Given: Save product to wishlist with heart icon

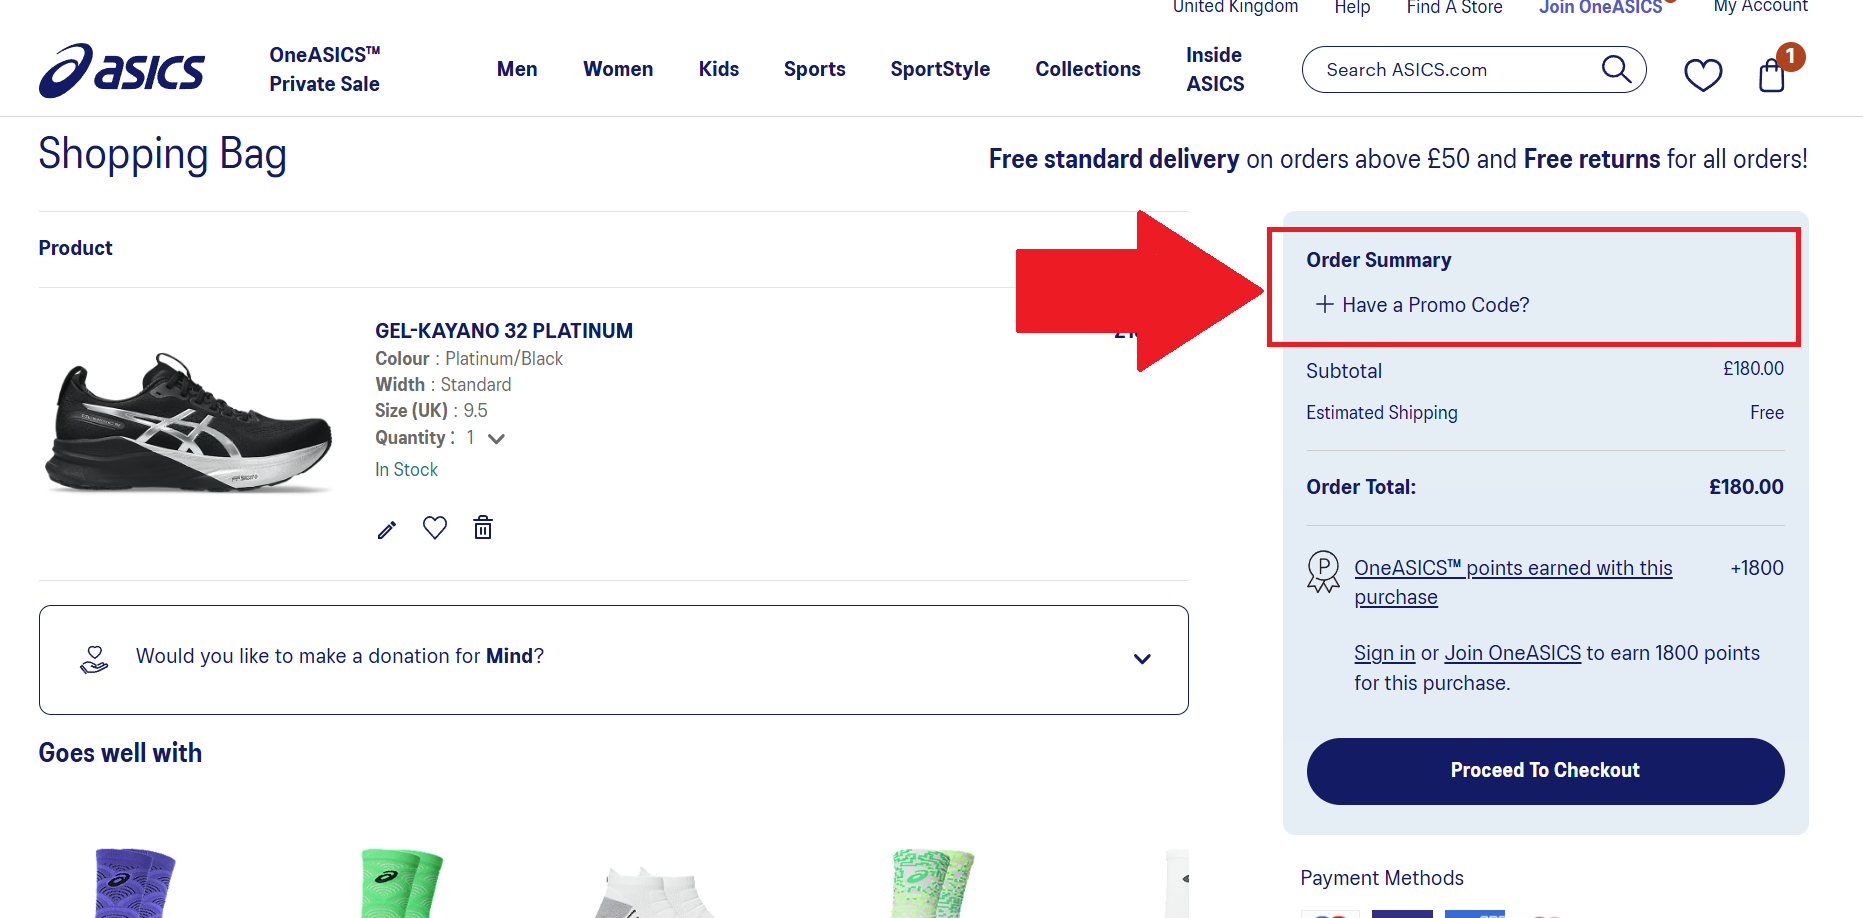Looking at the screenshot, I should [x=435, y=527].
